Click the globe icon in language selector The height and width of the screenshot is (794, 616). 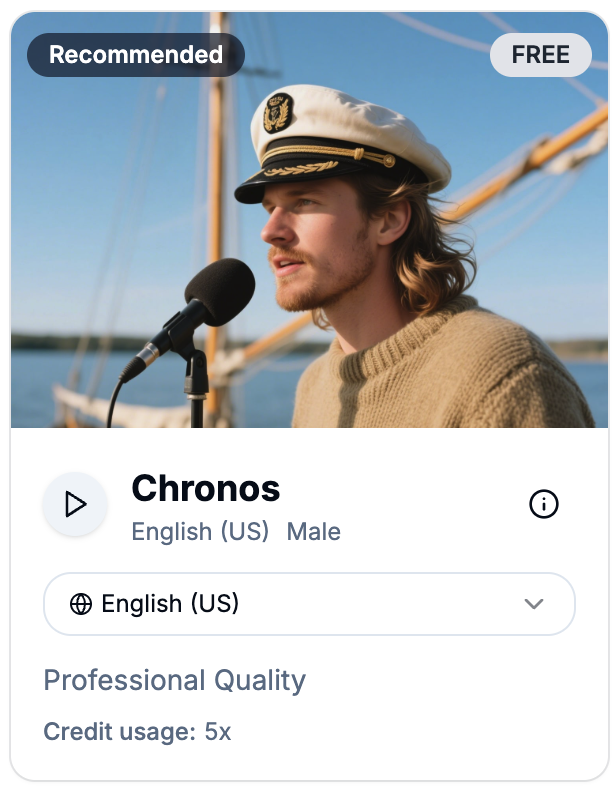pos(81,604)
